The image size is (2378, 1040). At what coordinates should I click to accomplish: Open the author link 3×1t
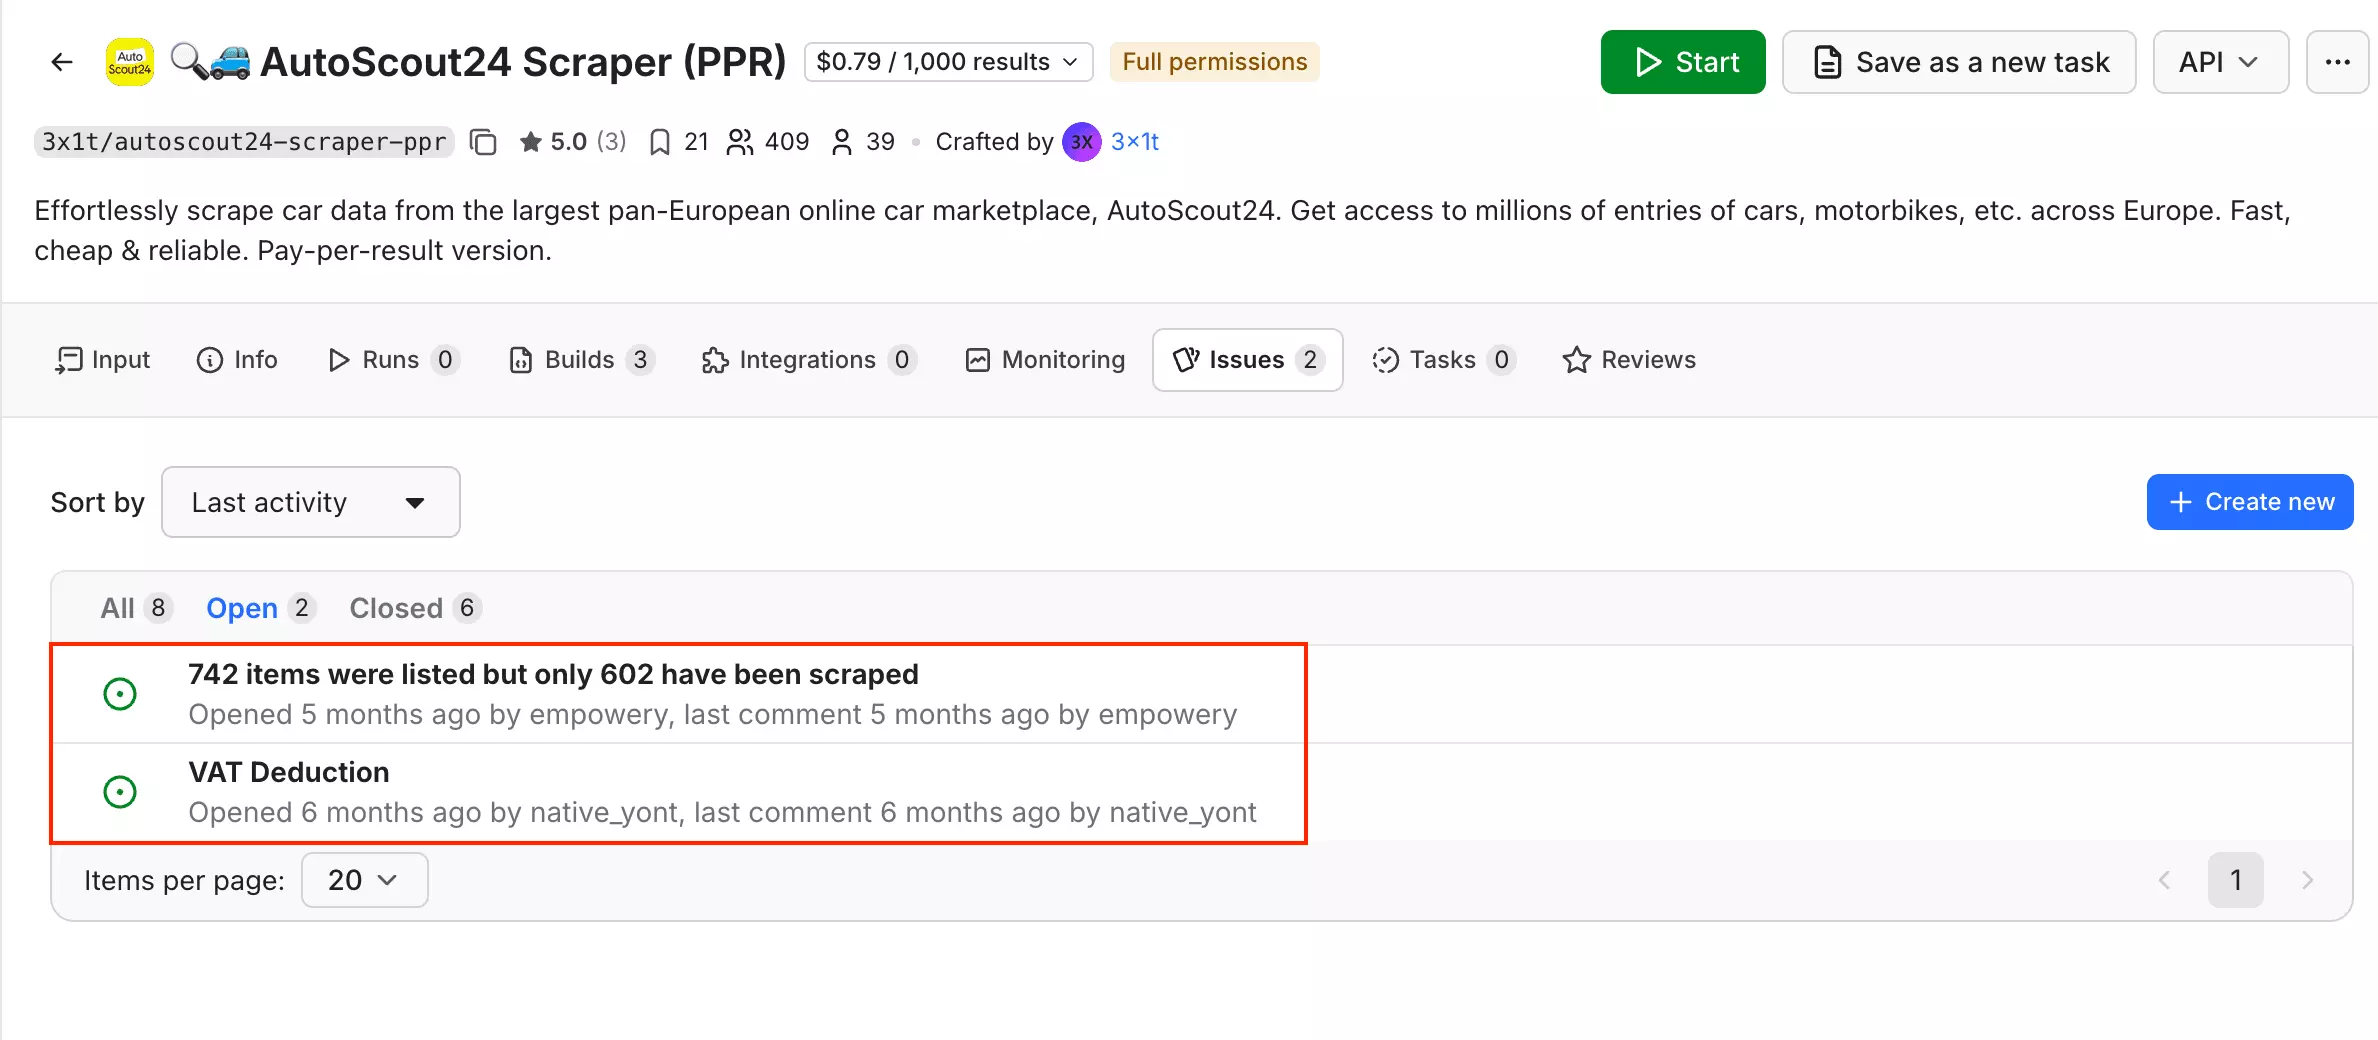coord(1134,142)
